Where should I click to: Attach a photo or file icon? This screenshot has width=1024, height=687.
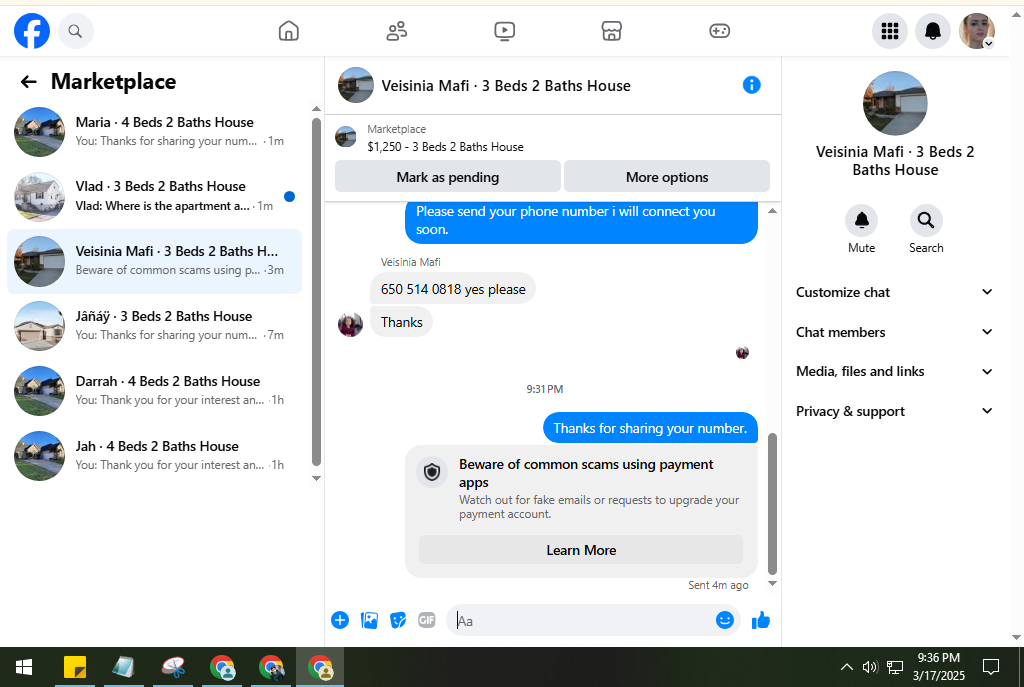pyautogui.click(x=369, y=620)
